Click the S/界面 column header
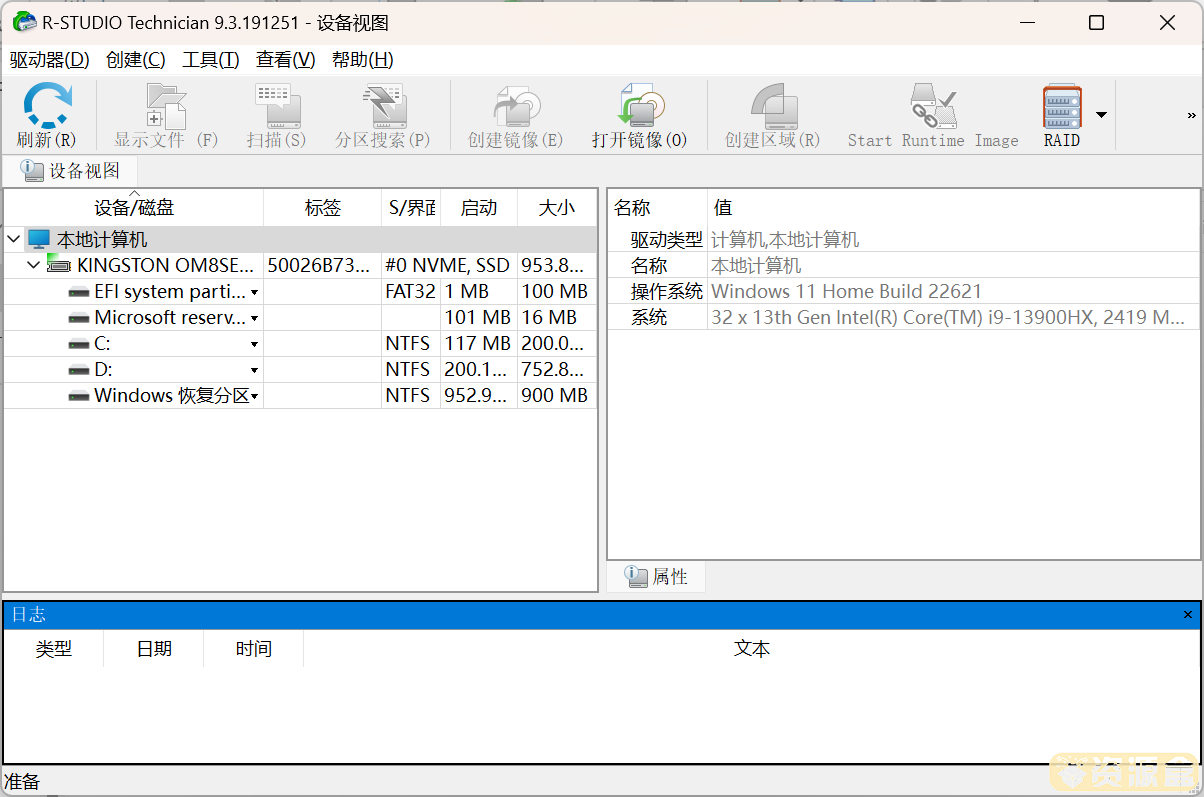1204x797 pixels. 411,208
